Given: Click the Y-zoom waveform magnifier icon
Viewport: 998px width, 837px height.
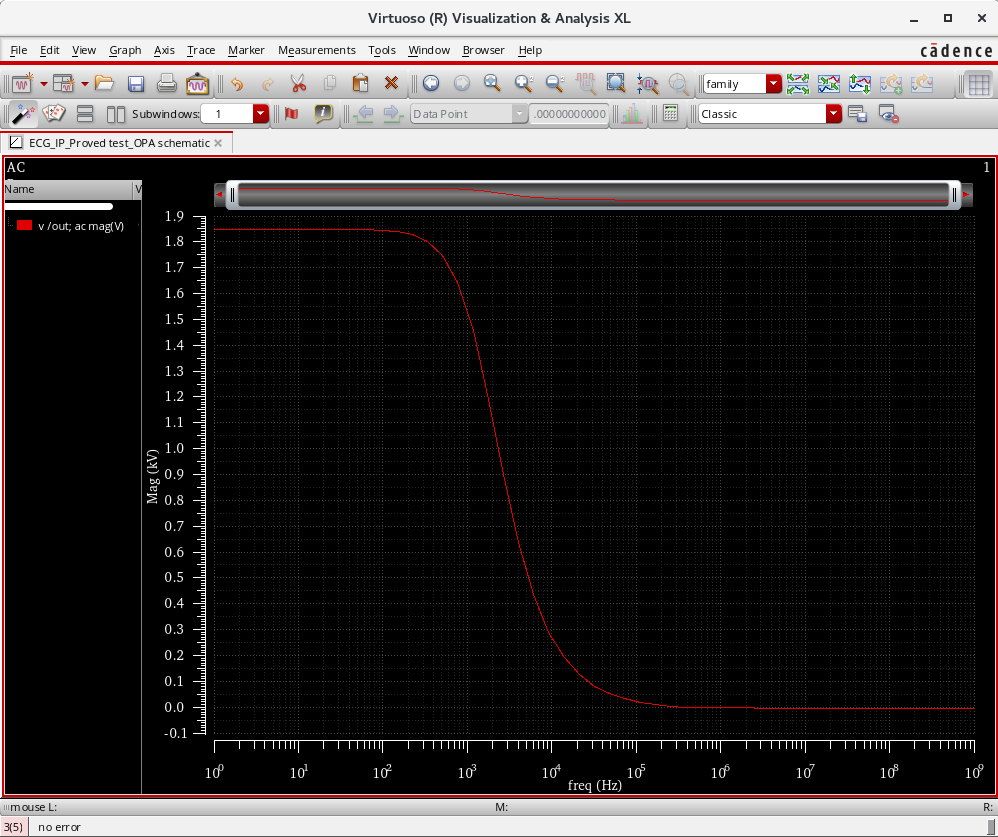Looking at the screenshot, I should tap(647, 83).
